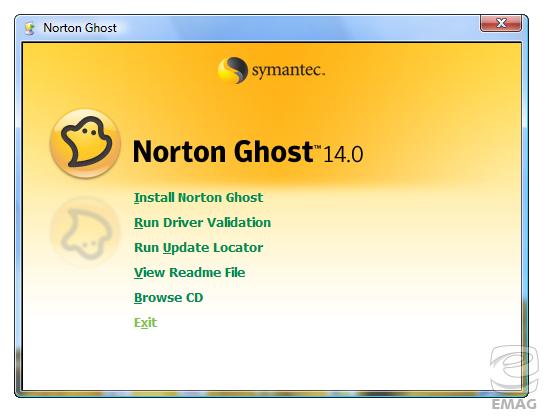Click the Norton Ghost 14.0 title text
The image size is (547, 416).
click(x=248, y=152)
